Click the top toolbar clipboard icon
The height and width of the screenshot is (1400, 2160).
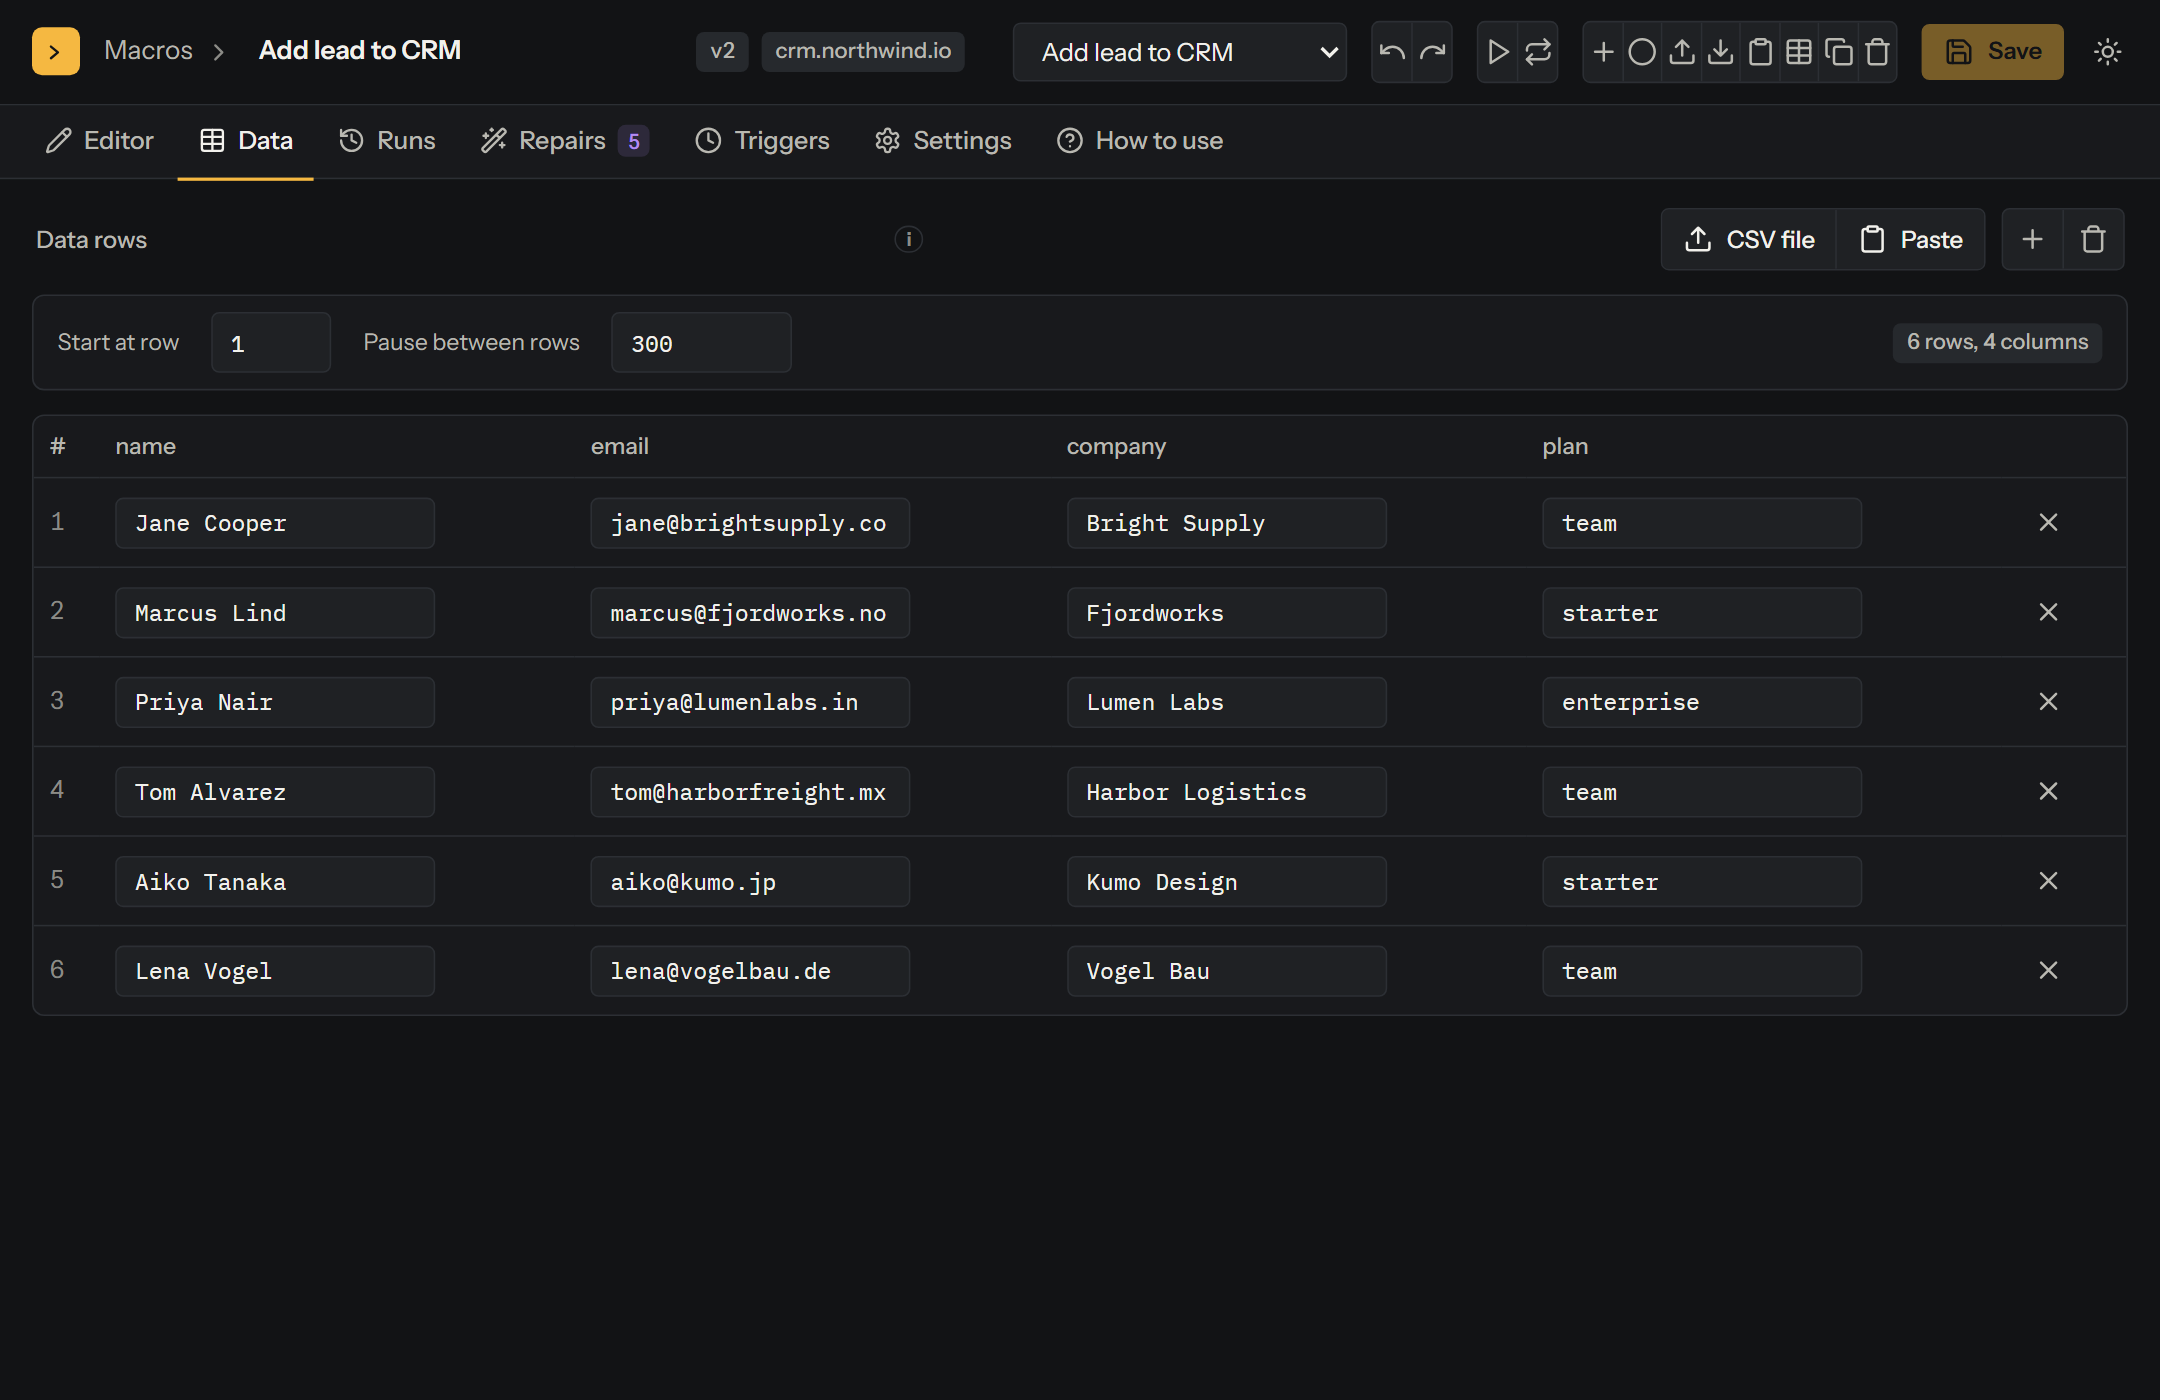click(x=1760, y=51)
